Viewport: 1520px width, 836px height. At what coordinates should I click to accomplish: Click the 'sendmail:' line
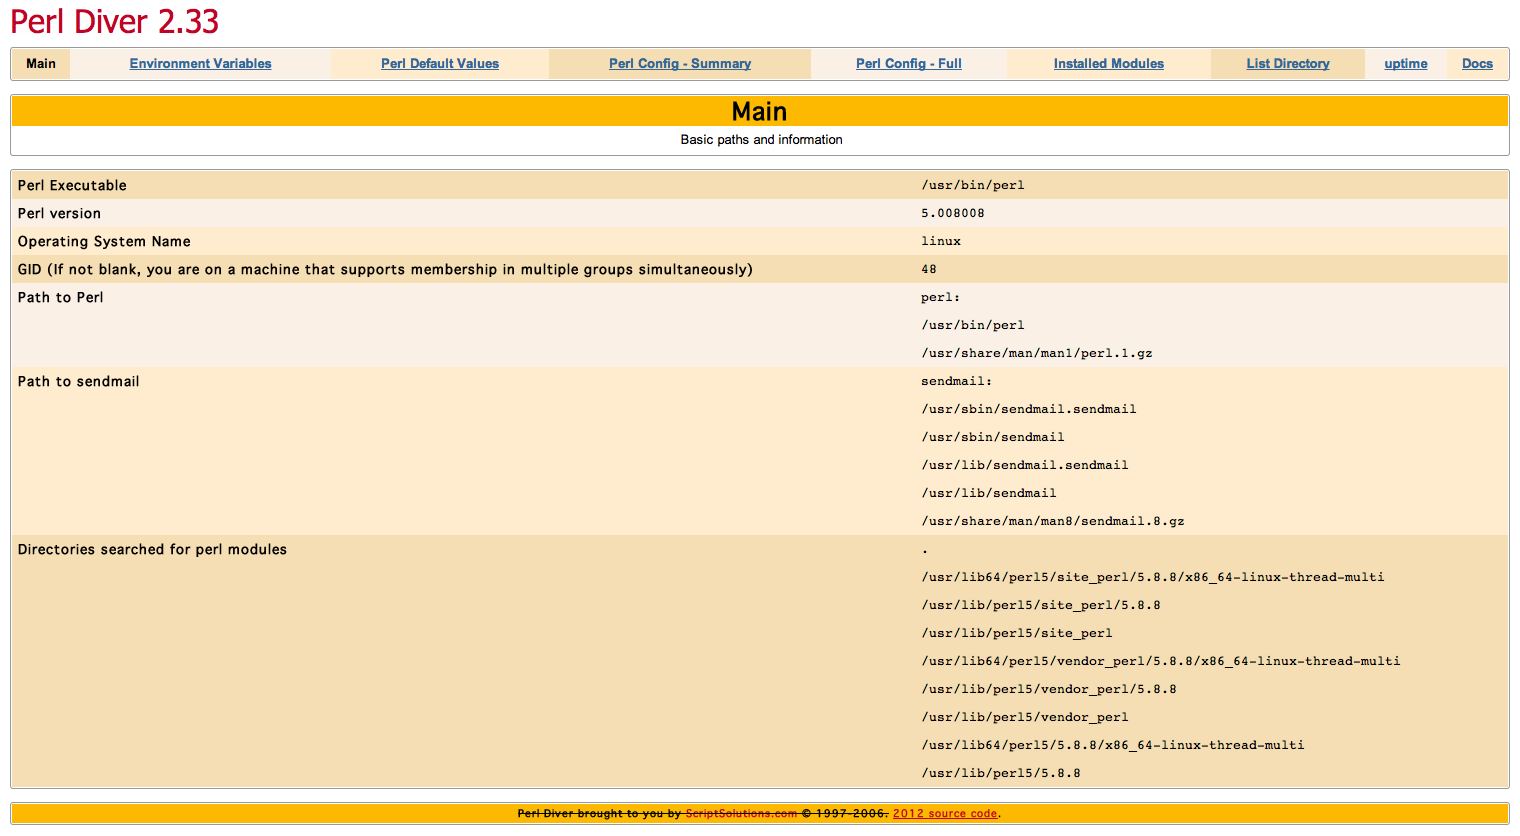(x=957, y=382)
